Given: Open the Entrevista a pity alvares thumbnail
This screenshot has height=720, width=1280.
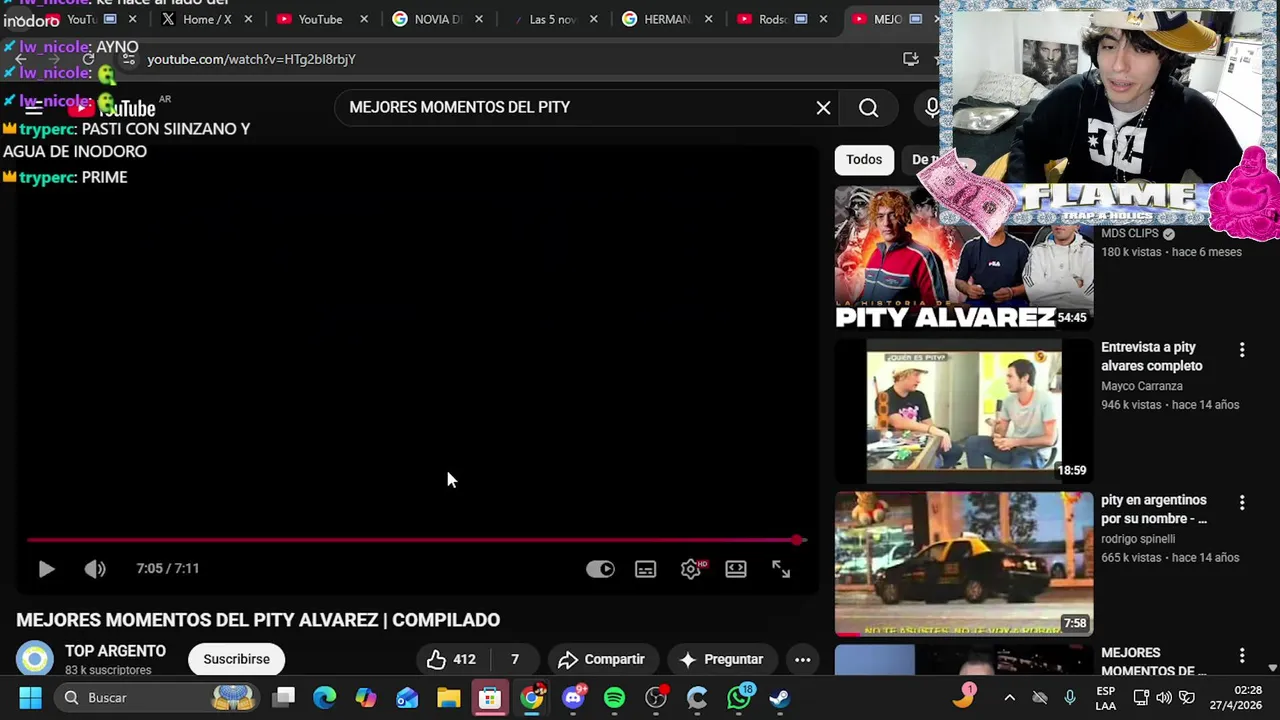Looking at the screenshot, I should (964, 411).
